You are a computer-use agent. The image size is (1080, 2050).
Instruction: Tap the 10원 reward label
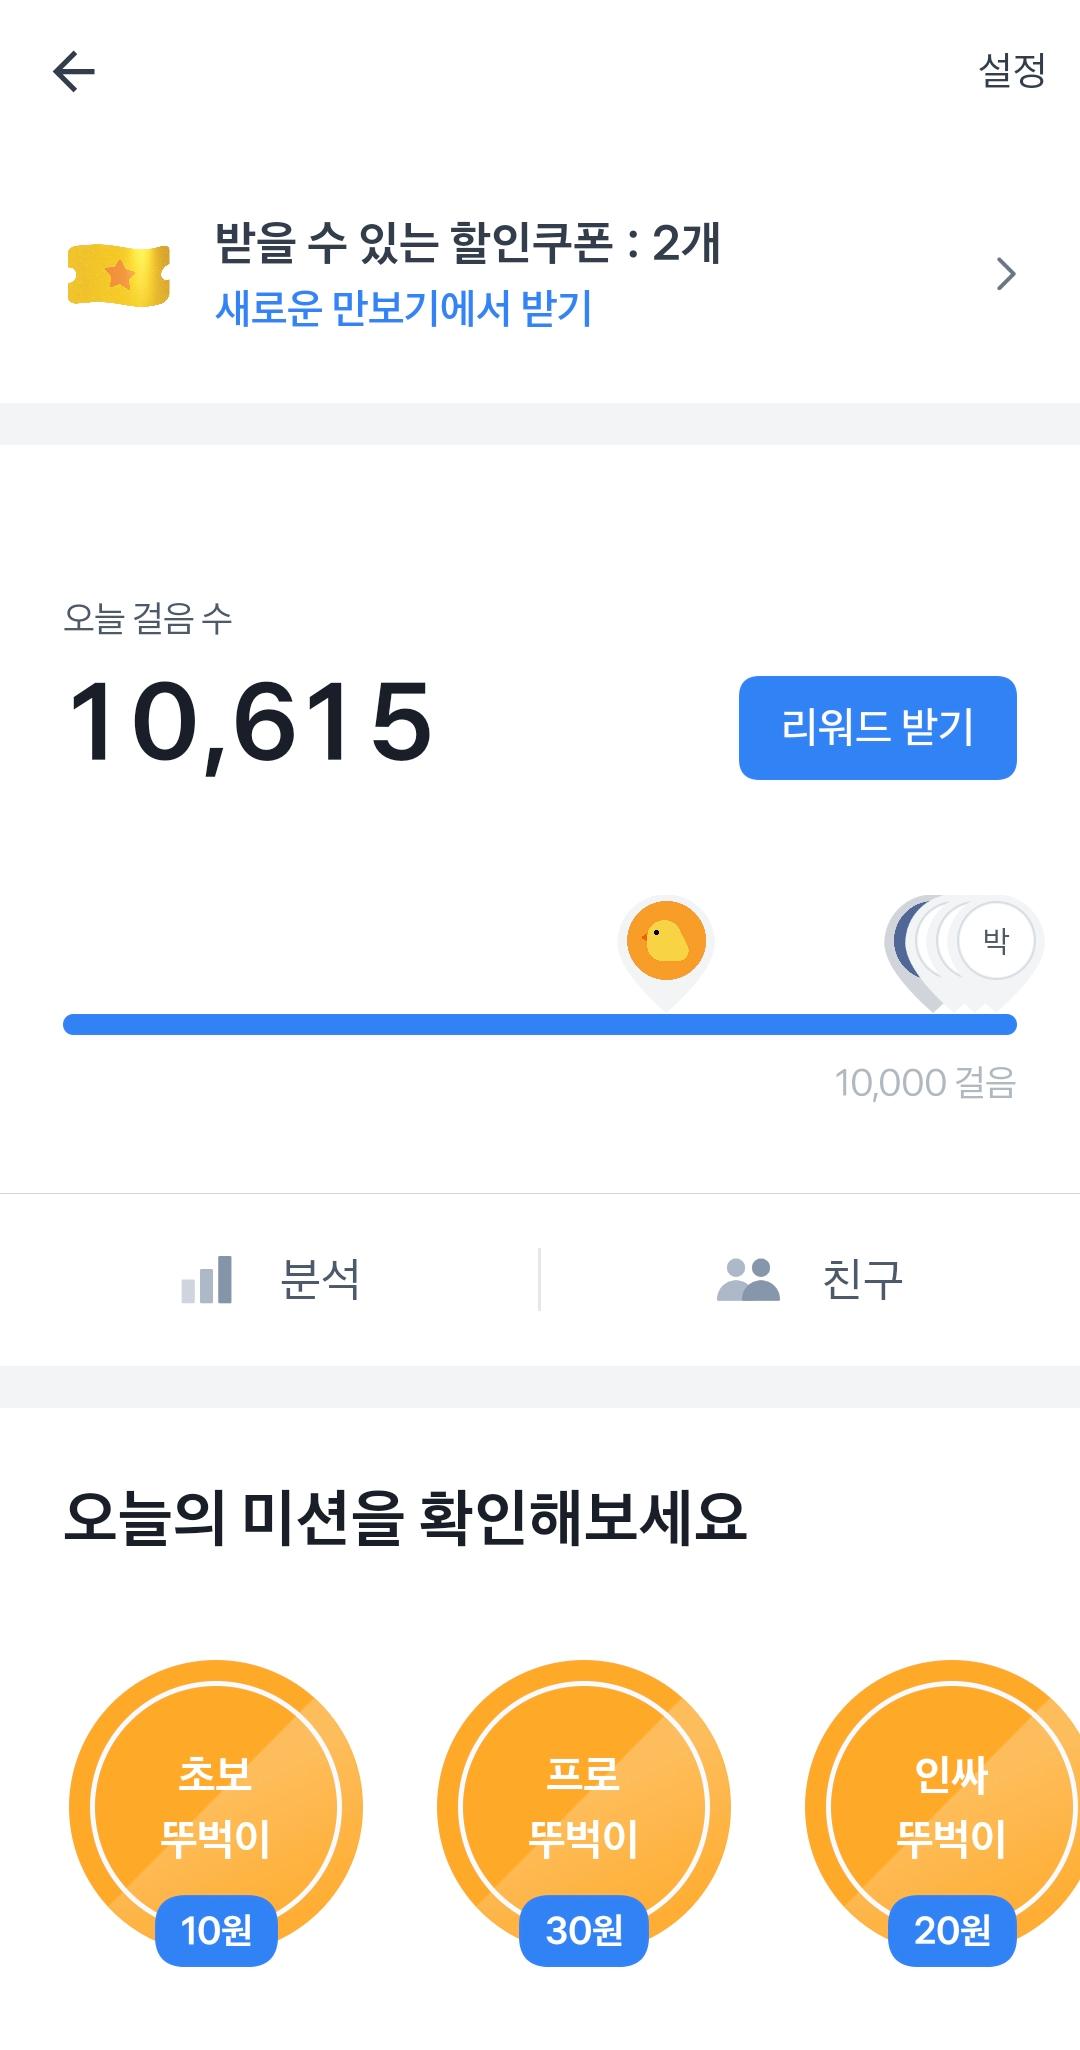tap(216, 1930)
